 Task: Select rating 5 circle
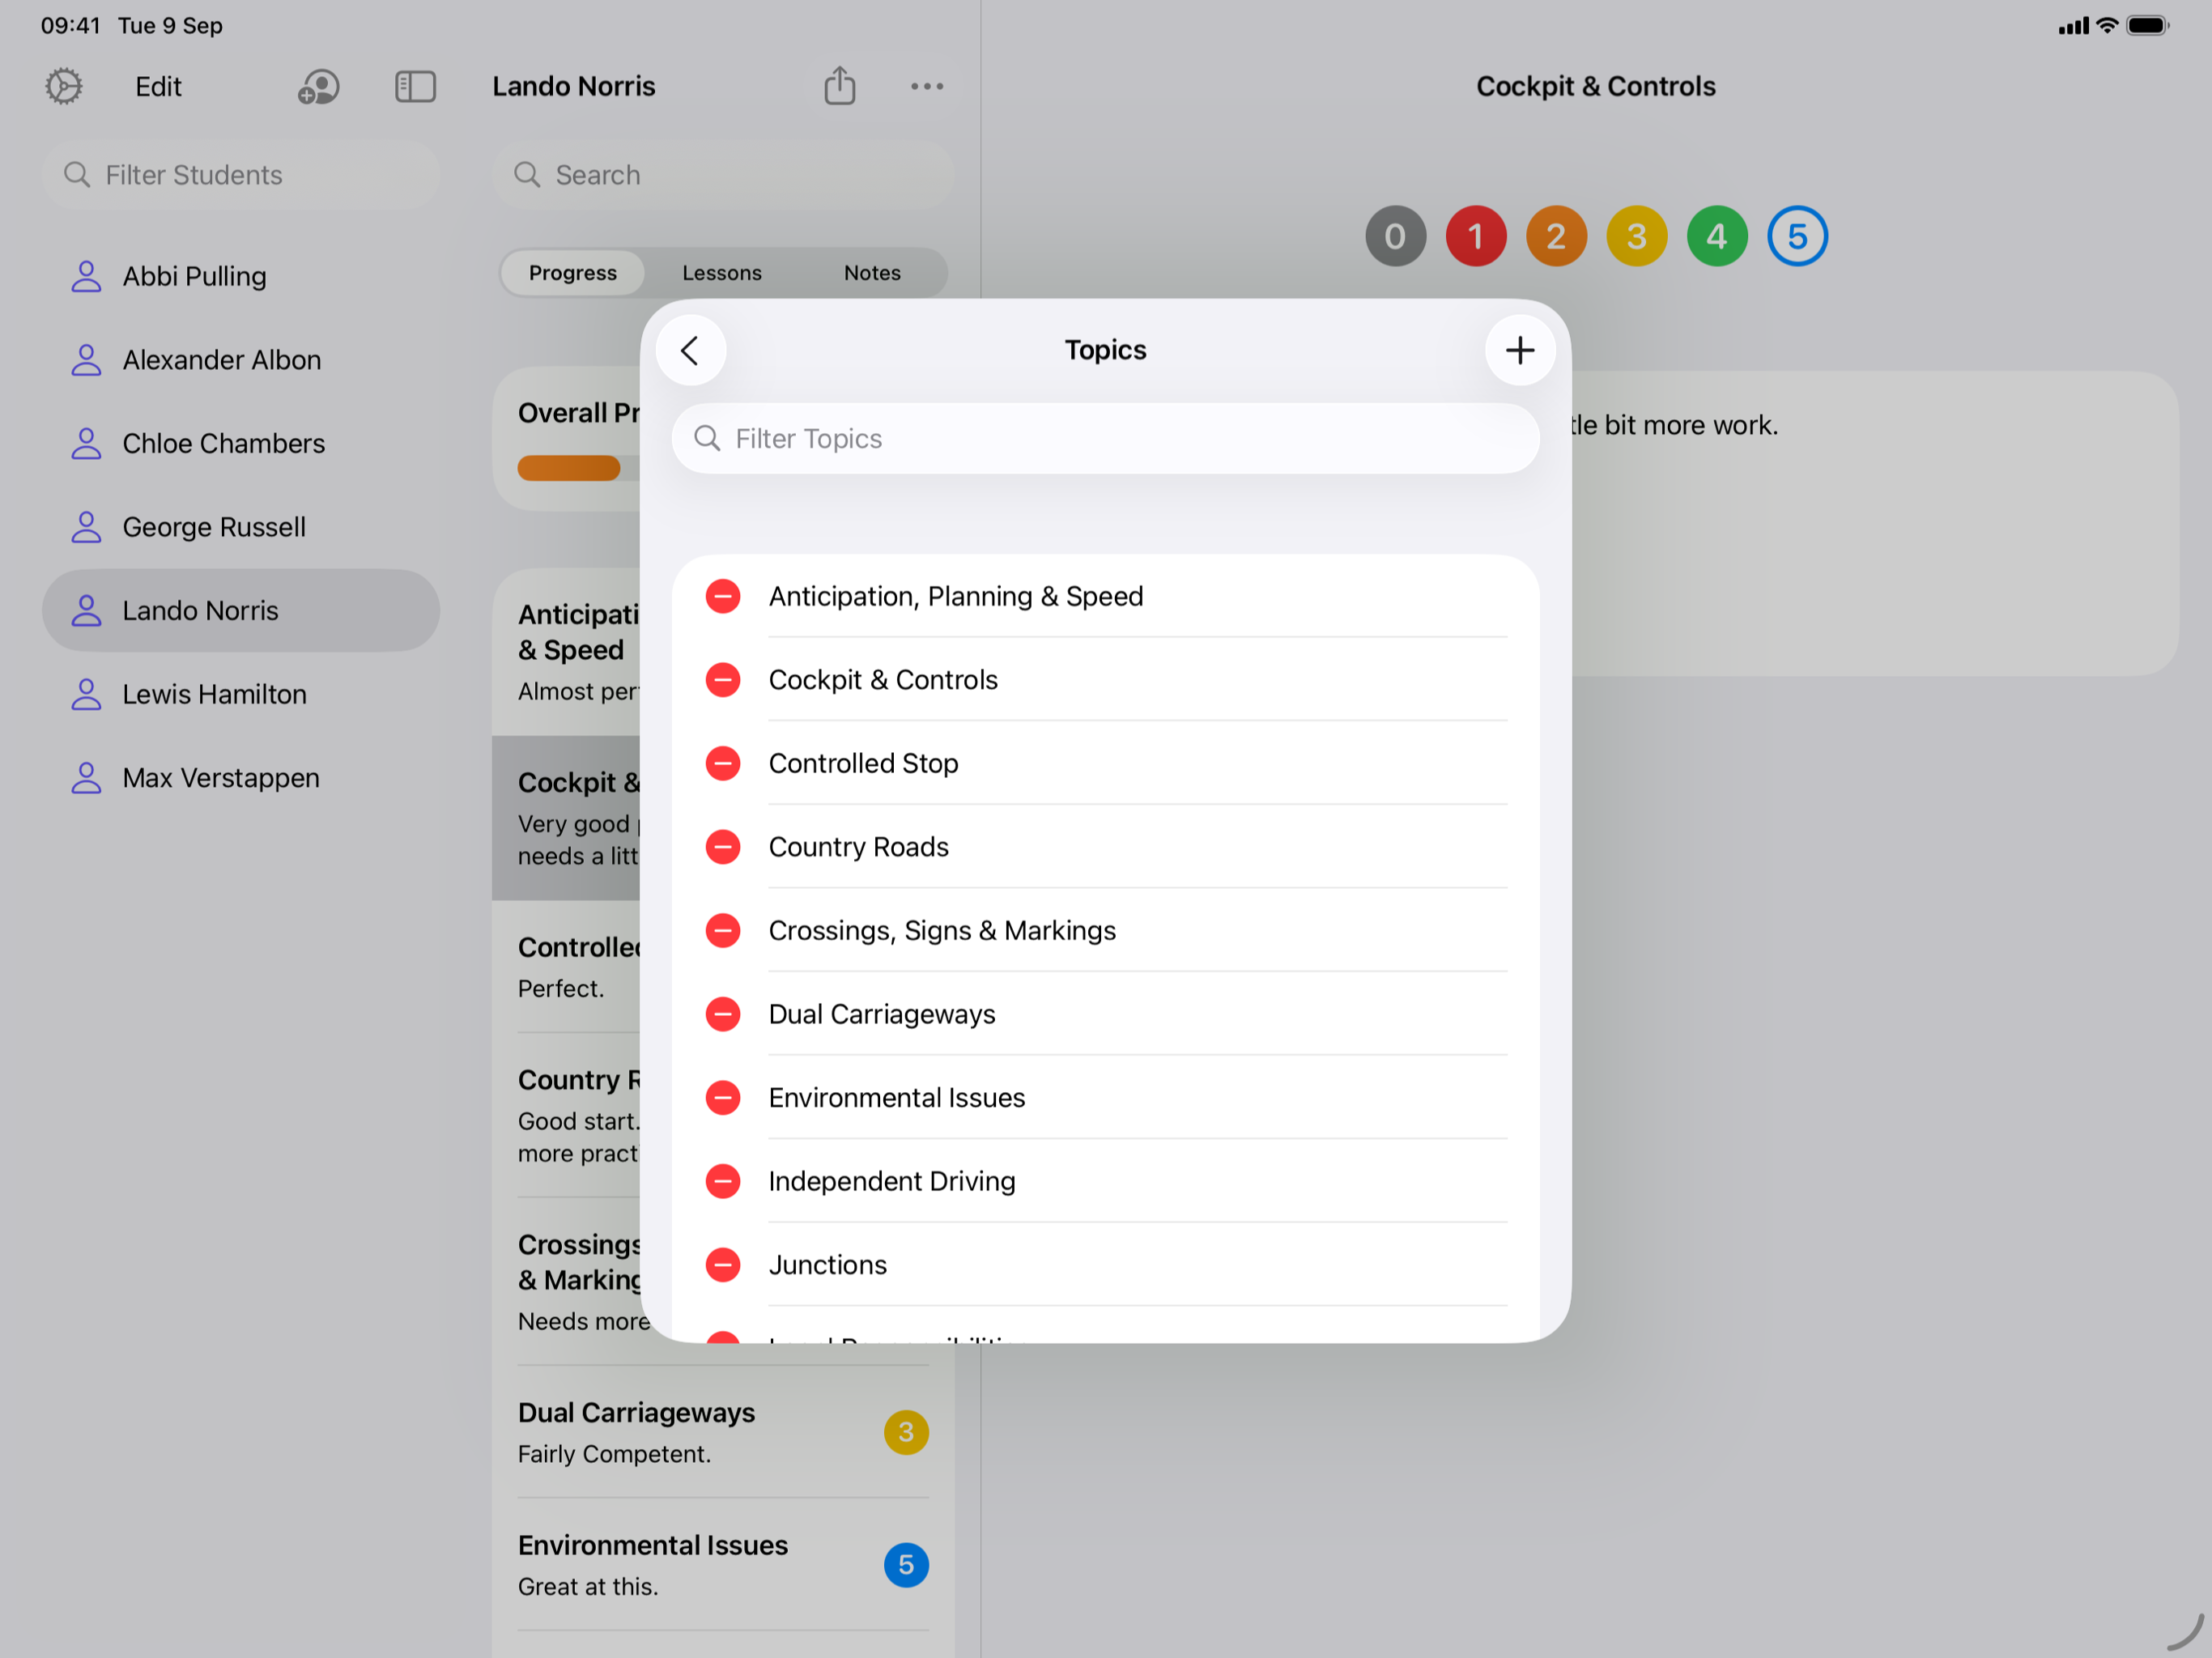pos(1796,236)
